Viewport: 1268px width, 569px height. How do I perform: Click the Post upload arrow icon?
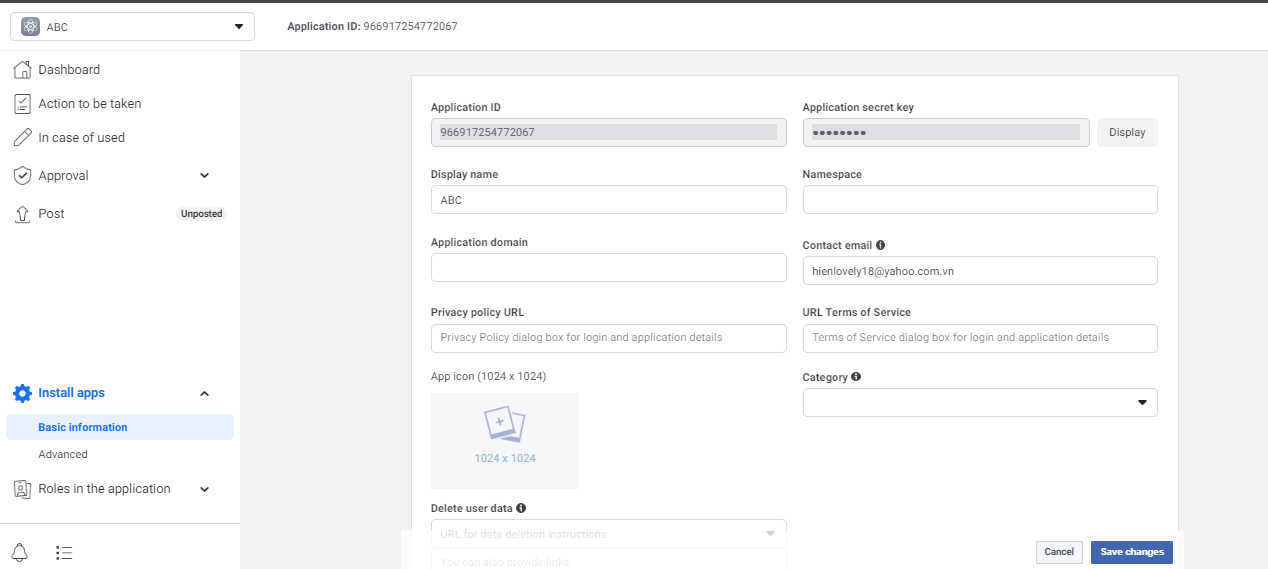coord(22,214)
